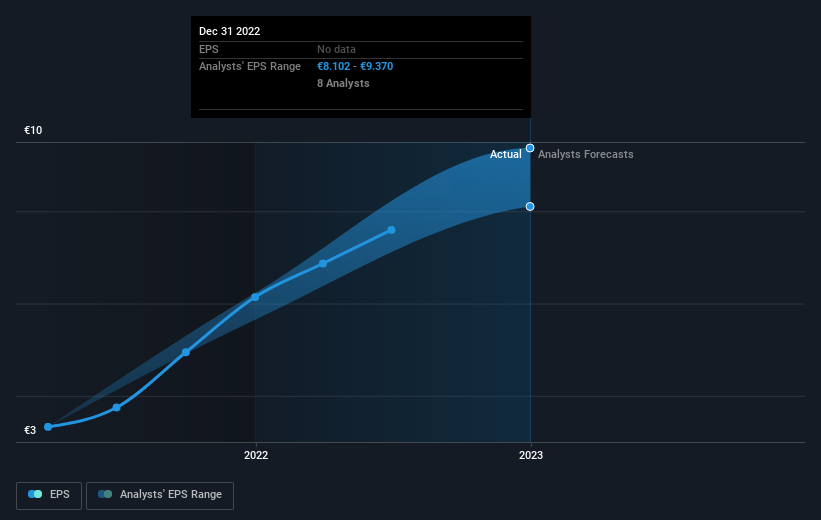Image resolution: width=821 pixels, height=520 pixels.
Task: Click 'Analysts' EPS Range' tooltip row label
Action: [250, 66]
